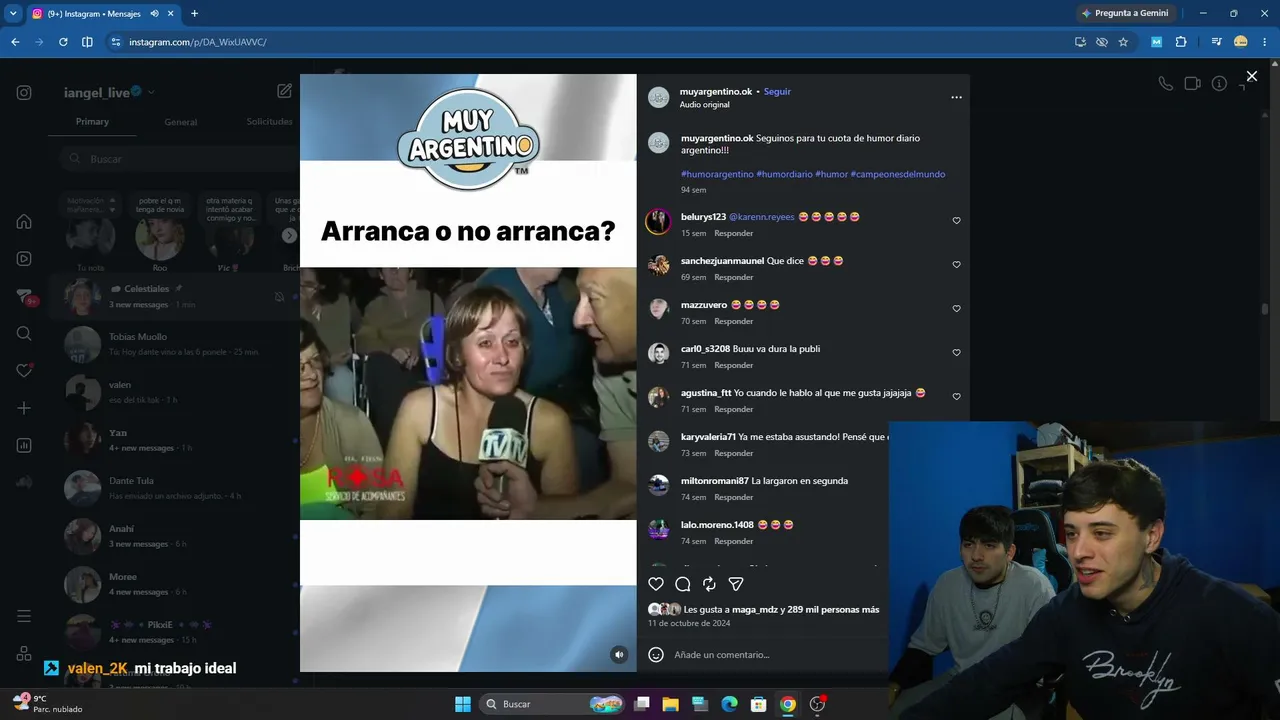Image resolution: width=1280 pixels, height=720 pixels.
Task: Follow muyargentino.ok with Seguir
Action: (777, 92)
